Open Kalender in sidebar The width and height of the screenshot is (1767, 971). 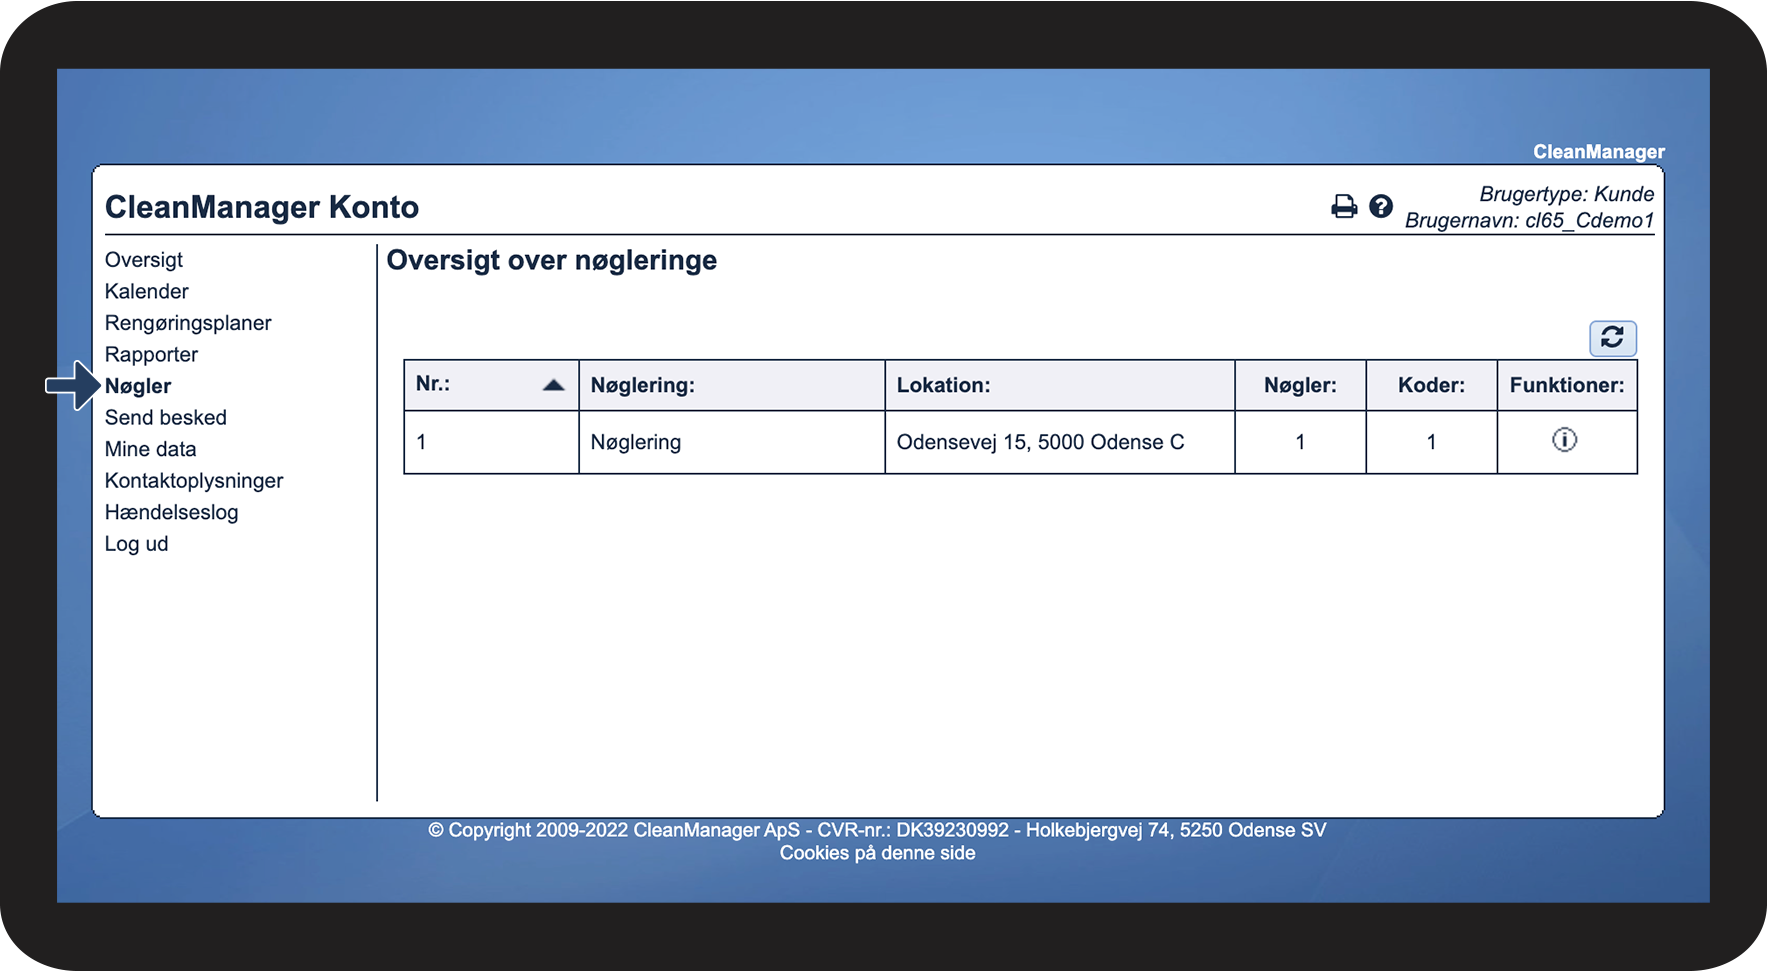[147, 291]
